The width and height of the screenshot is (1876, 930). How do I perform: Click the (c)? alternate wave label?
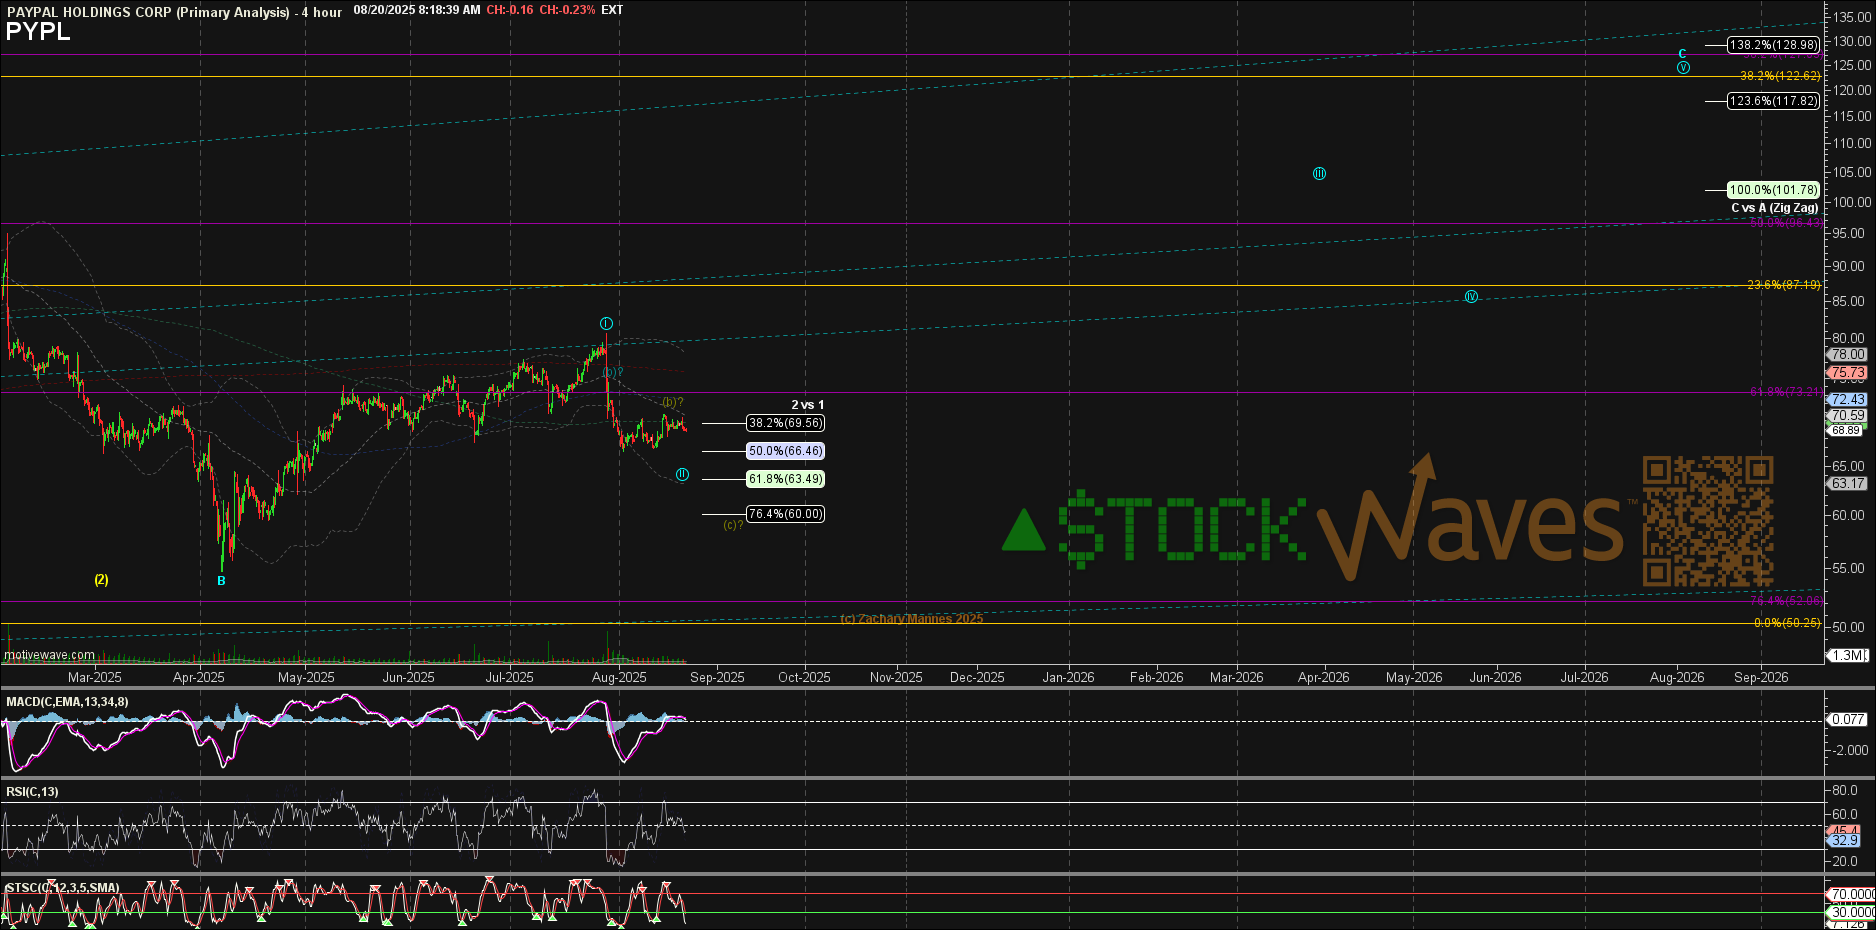pyautogui.click(x=733, y=525)
